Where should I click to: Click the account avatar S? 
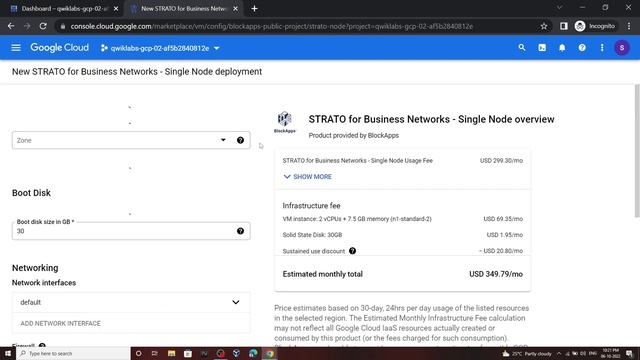[x=622, y=48]
